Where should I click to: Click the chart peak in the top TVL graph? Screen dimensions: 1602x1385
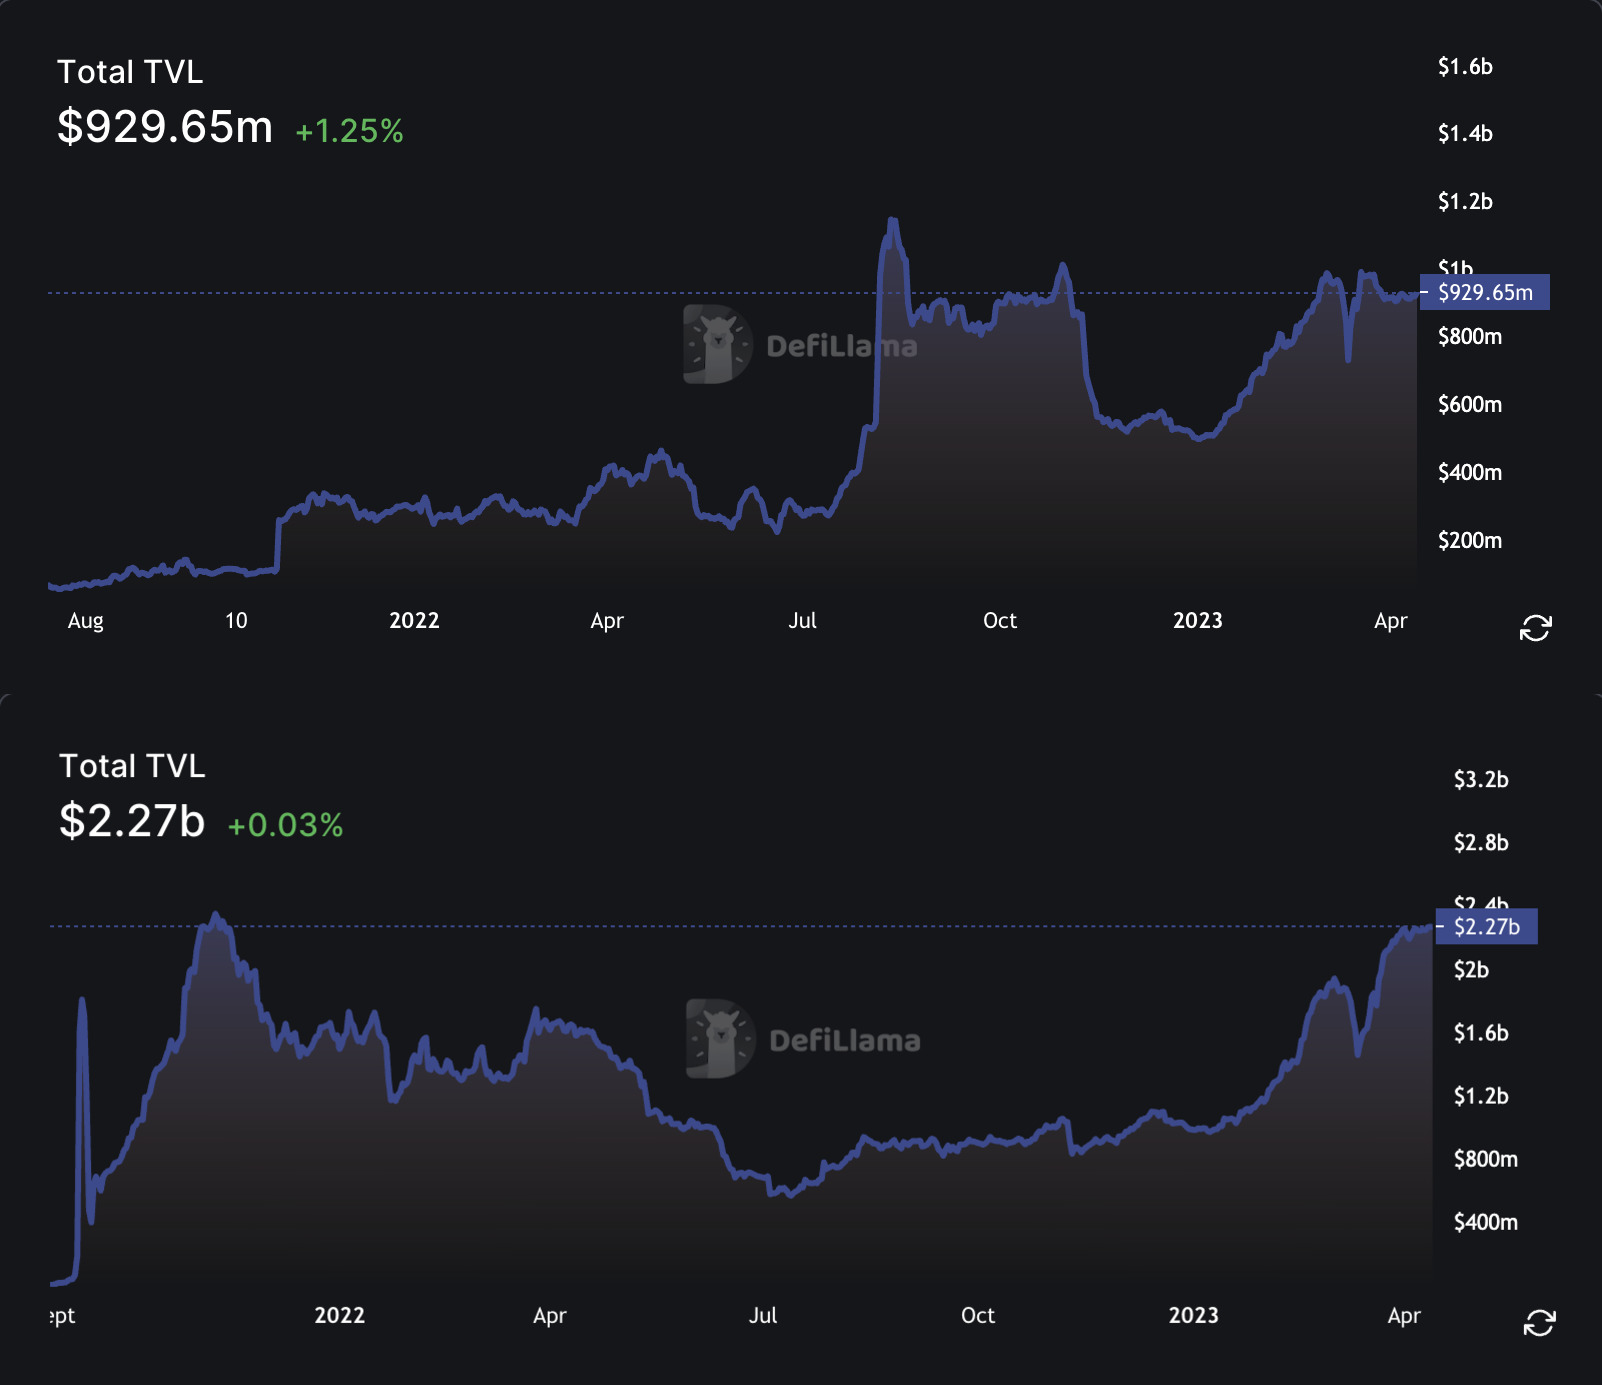[x=892, y=218]
